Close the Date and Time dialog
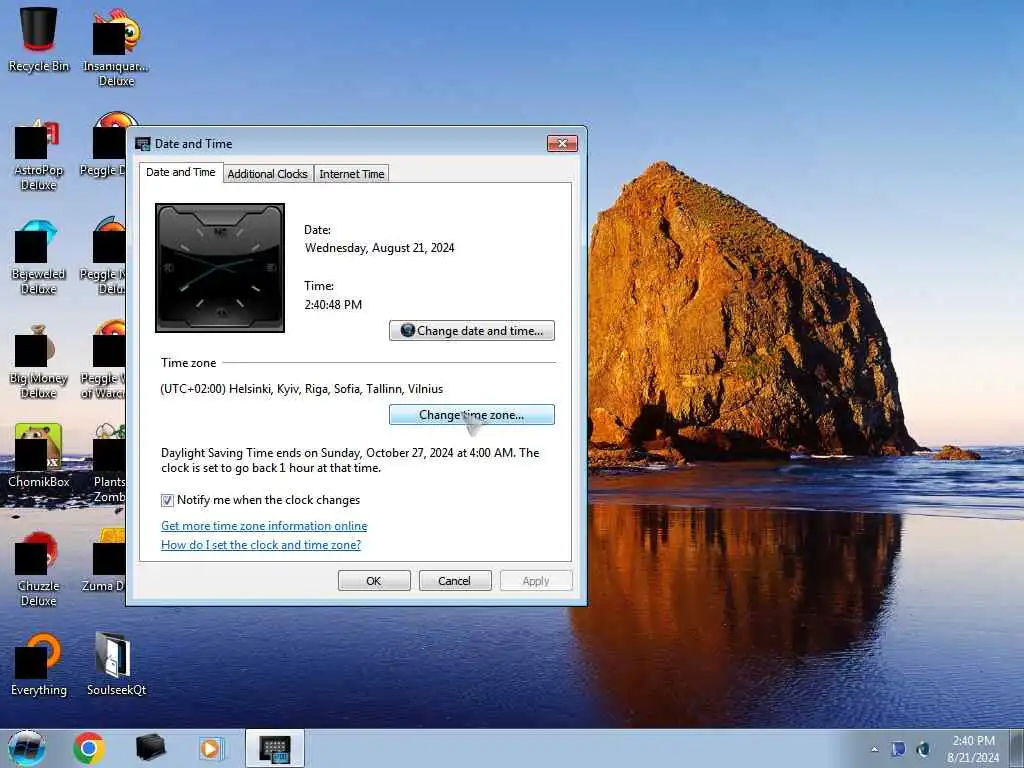This screenshot has height=768, width=1024. click(562, 143)
